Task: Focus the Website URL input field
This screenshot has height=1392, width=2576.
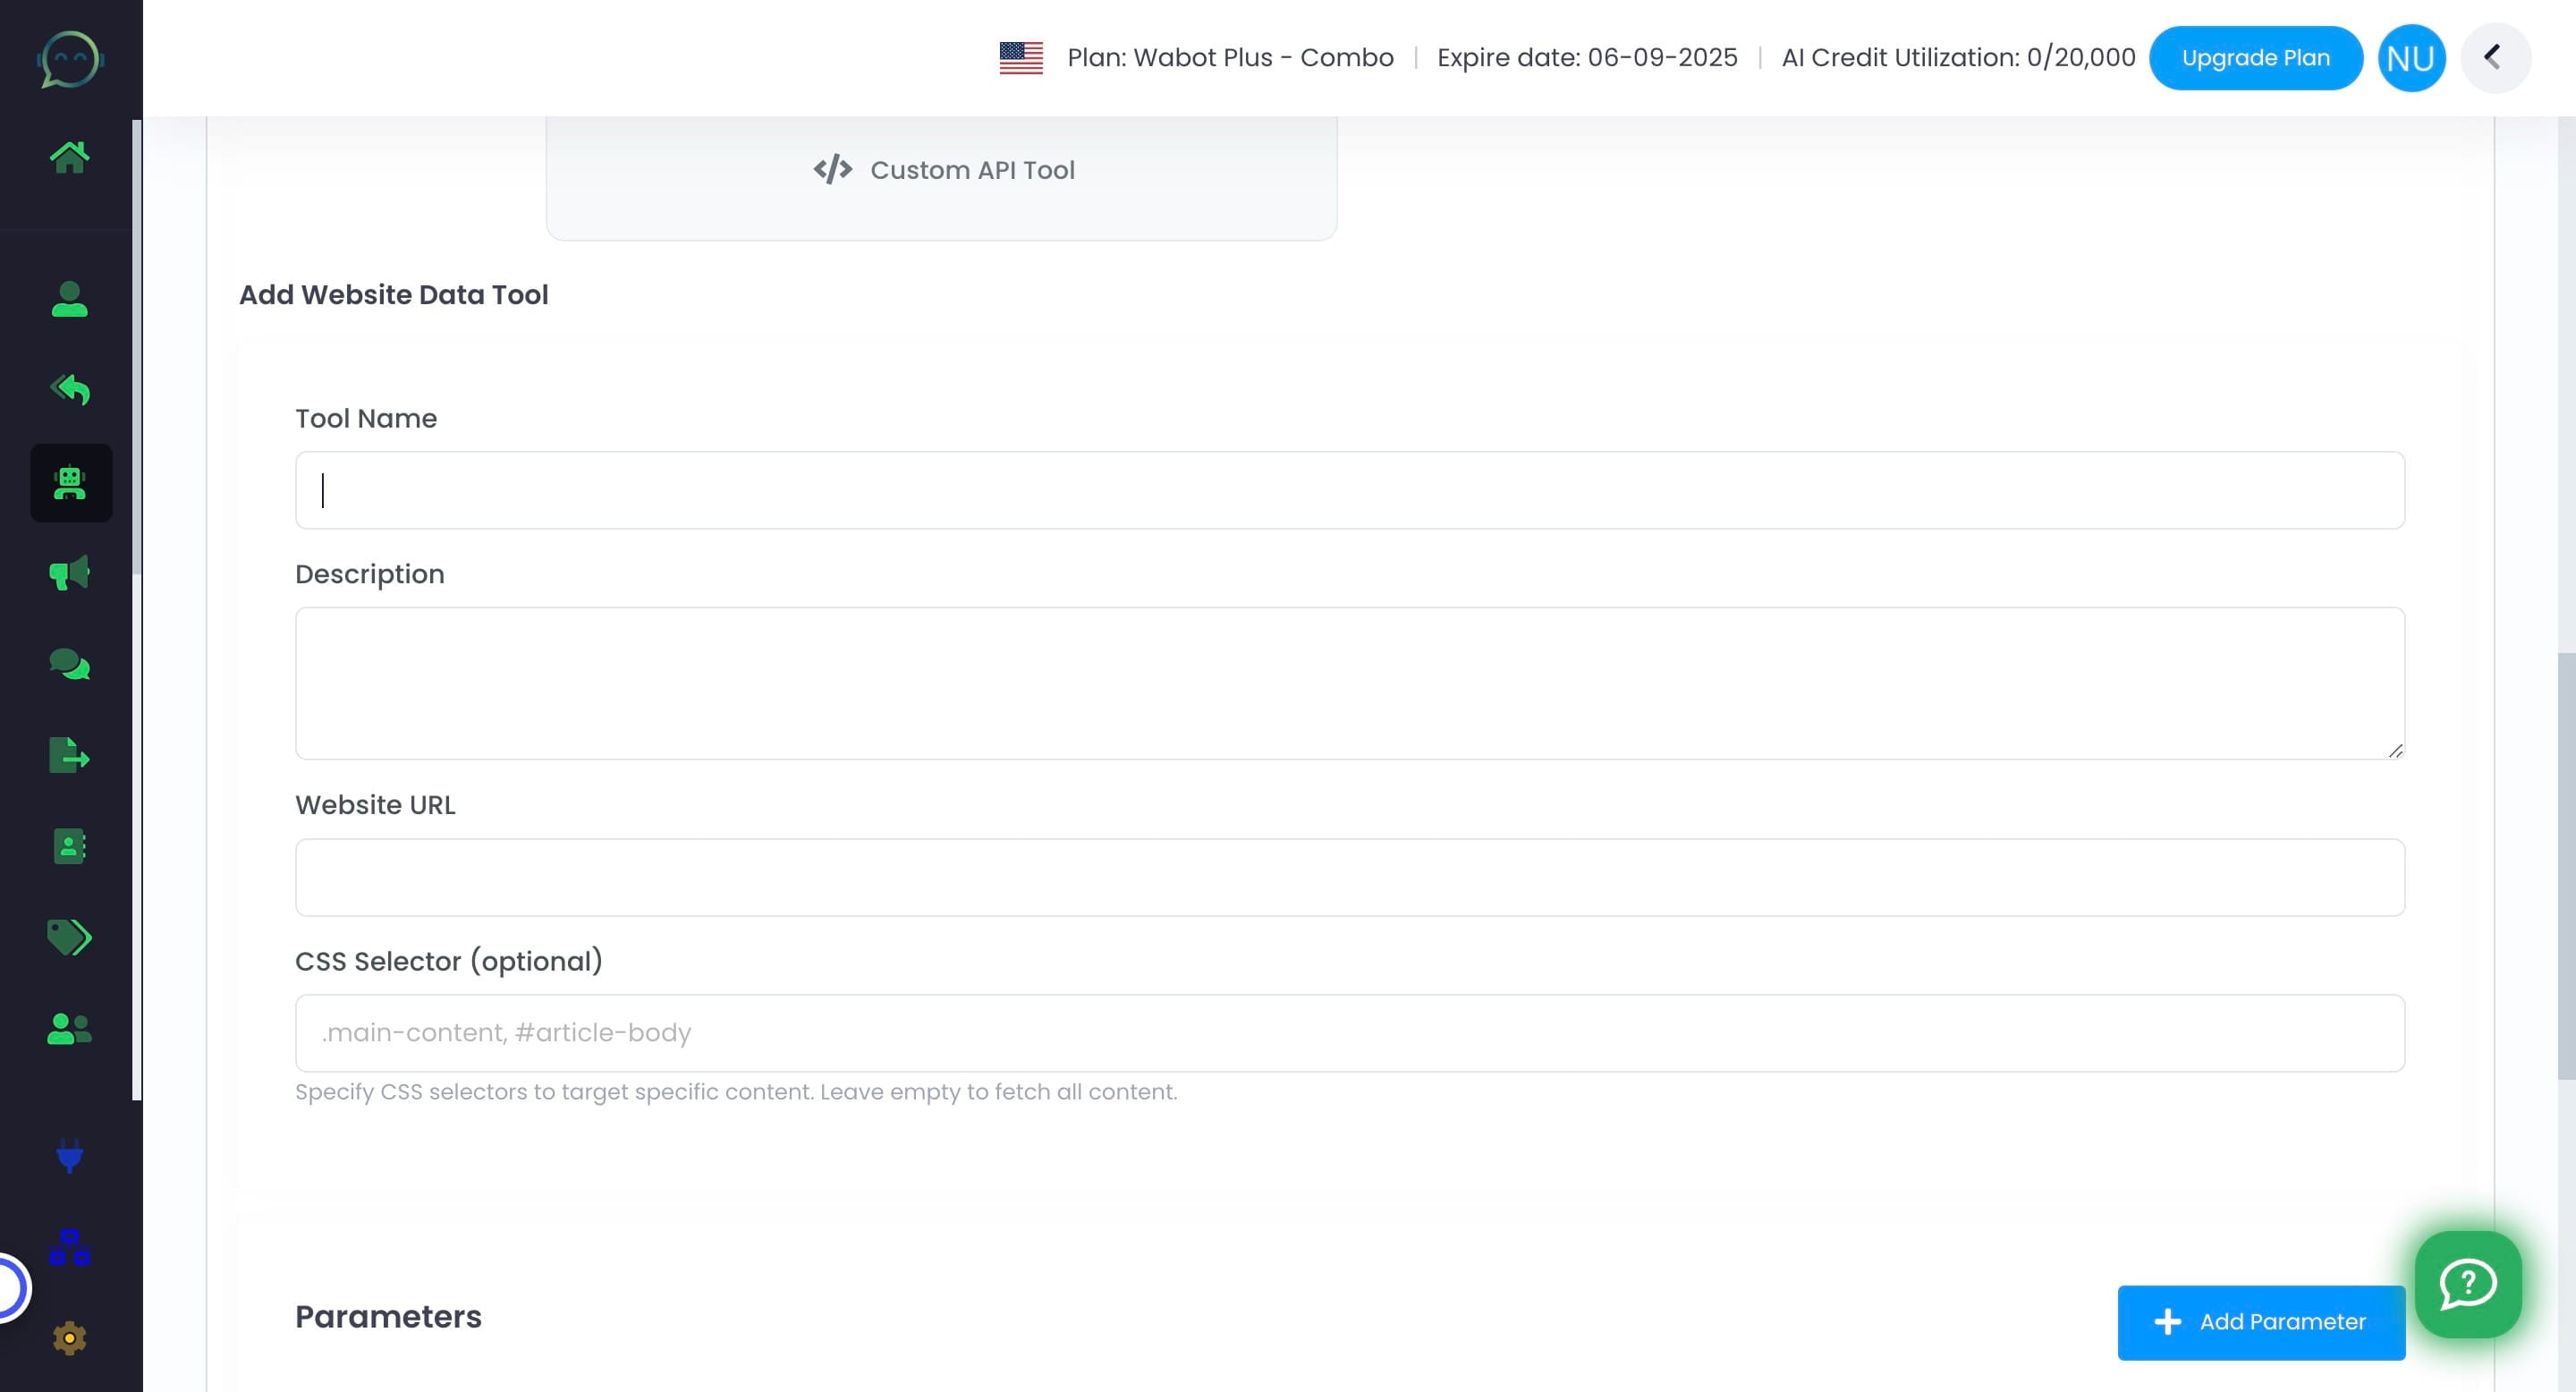Action: pos(1349,877)
